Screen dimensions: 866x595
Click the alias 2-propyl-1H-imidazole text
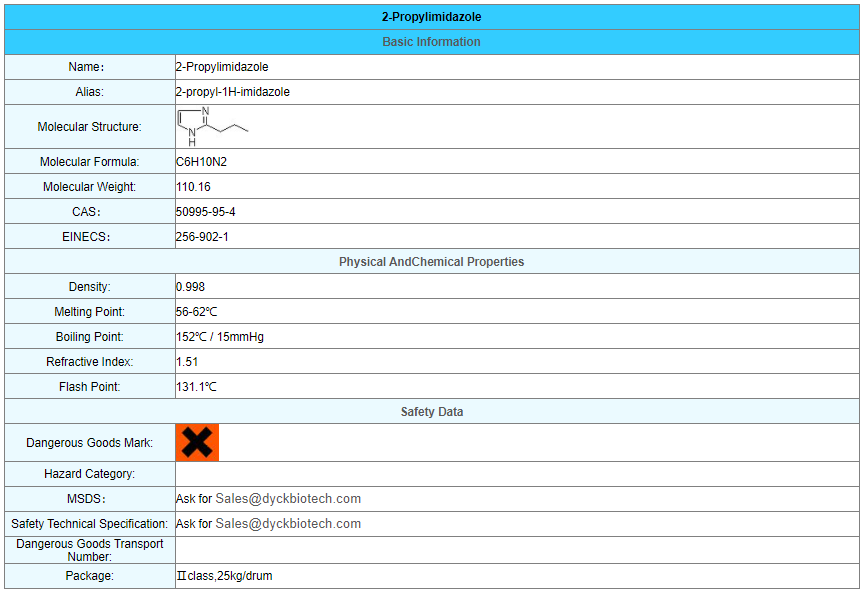[233, 92]
